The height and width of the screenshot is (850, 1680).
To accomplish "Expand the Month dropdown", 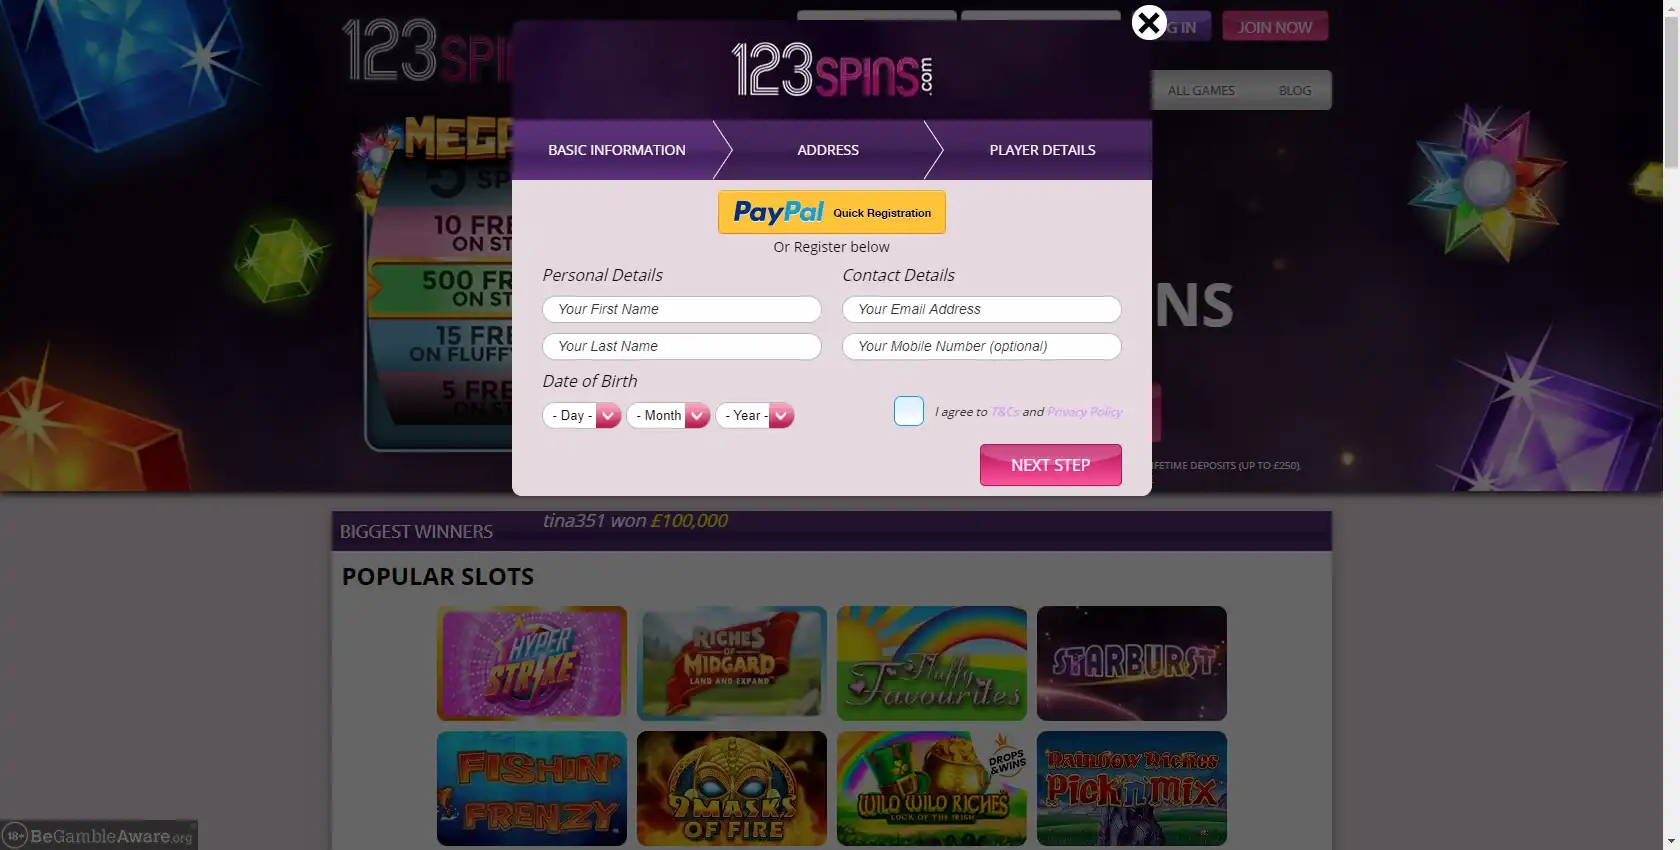I will [x=668, y=415].
